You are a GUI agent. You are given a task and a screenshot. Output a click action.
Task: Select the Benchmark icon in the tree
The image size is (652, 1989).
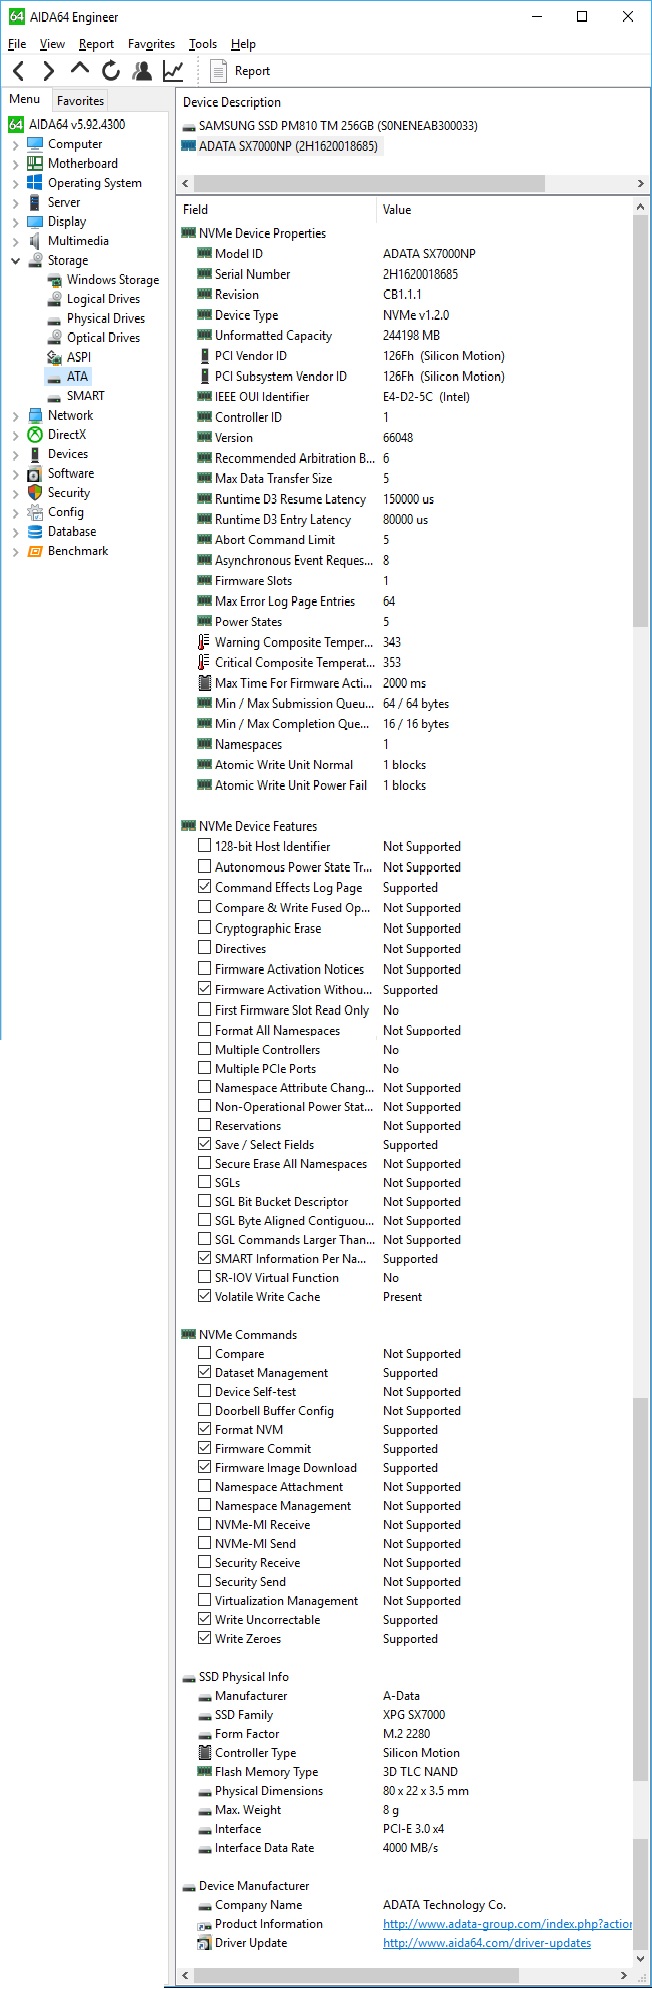click(x=35, y=551)
